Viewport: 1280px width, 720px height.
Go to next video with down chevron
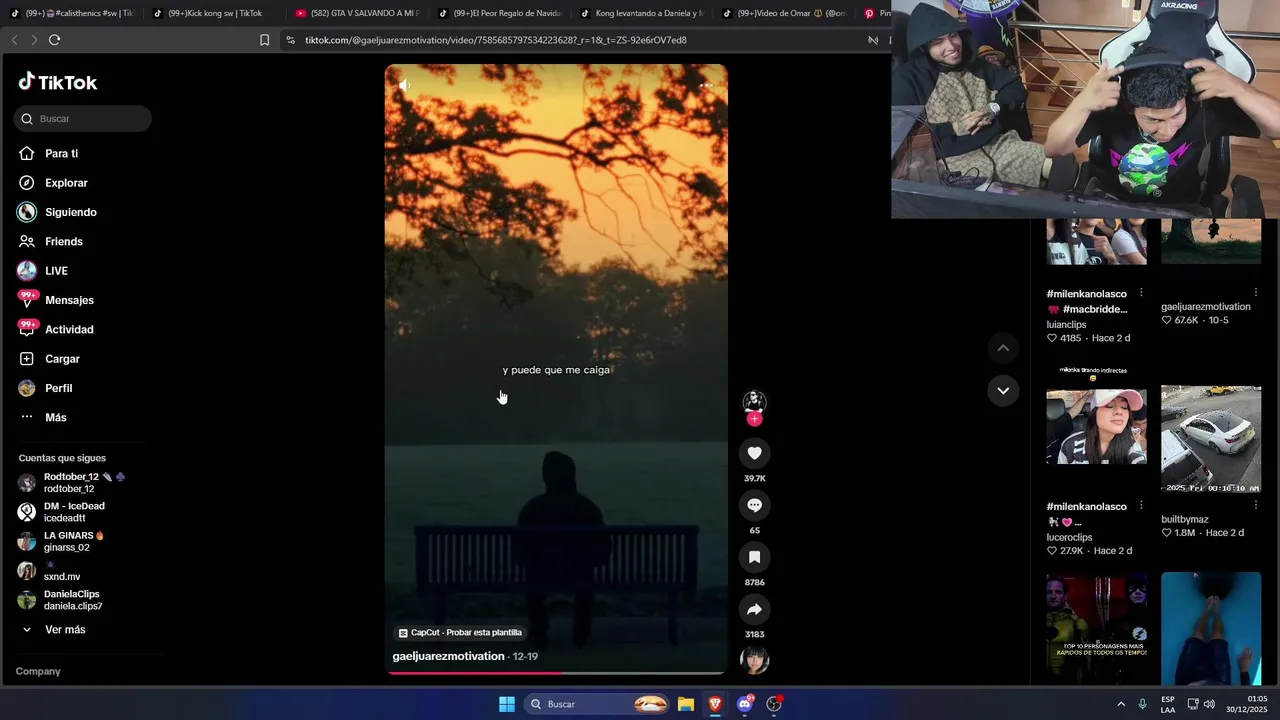[x=1003, y=390]
